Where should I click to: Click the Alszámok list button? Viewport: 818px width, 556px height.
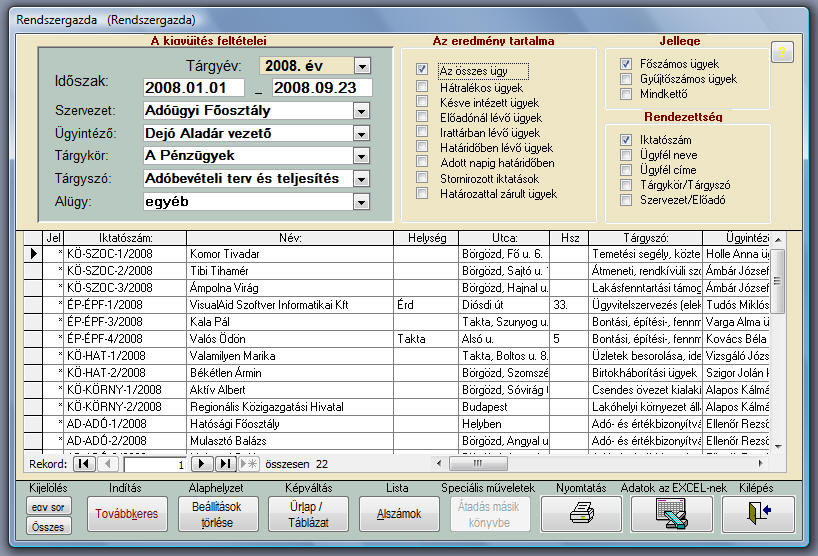coord(399,514)
